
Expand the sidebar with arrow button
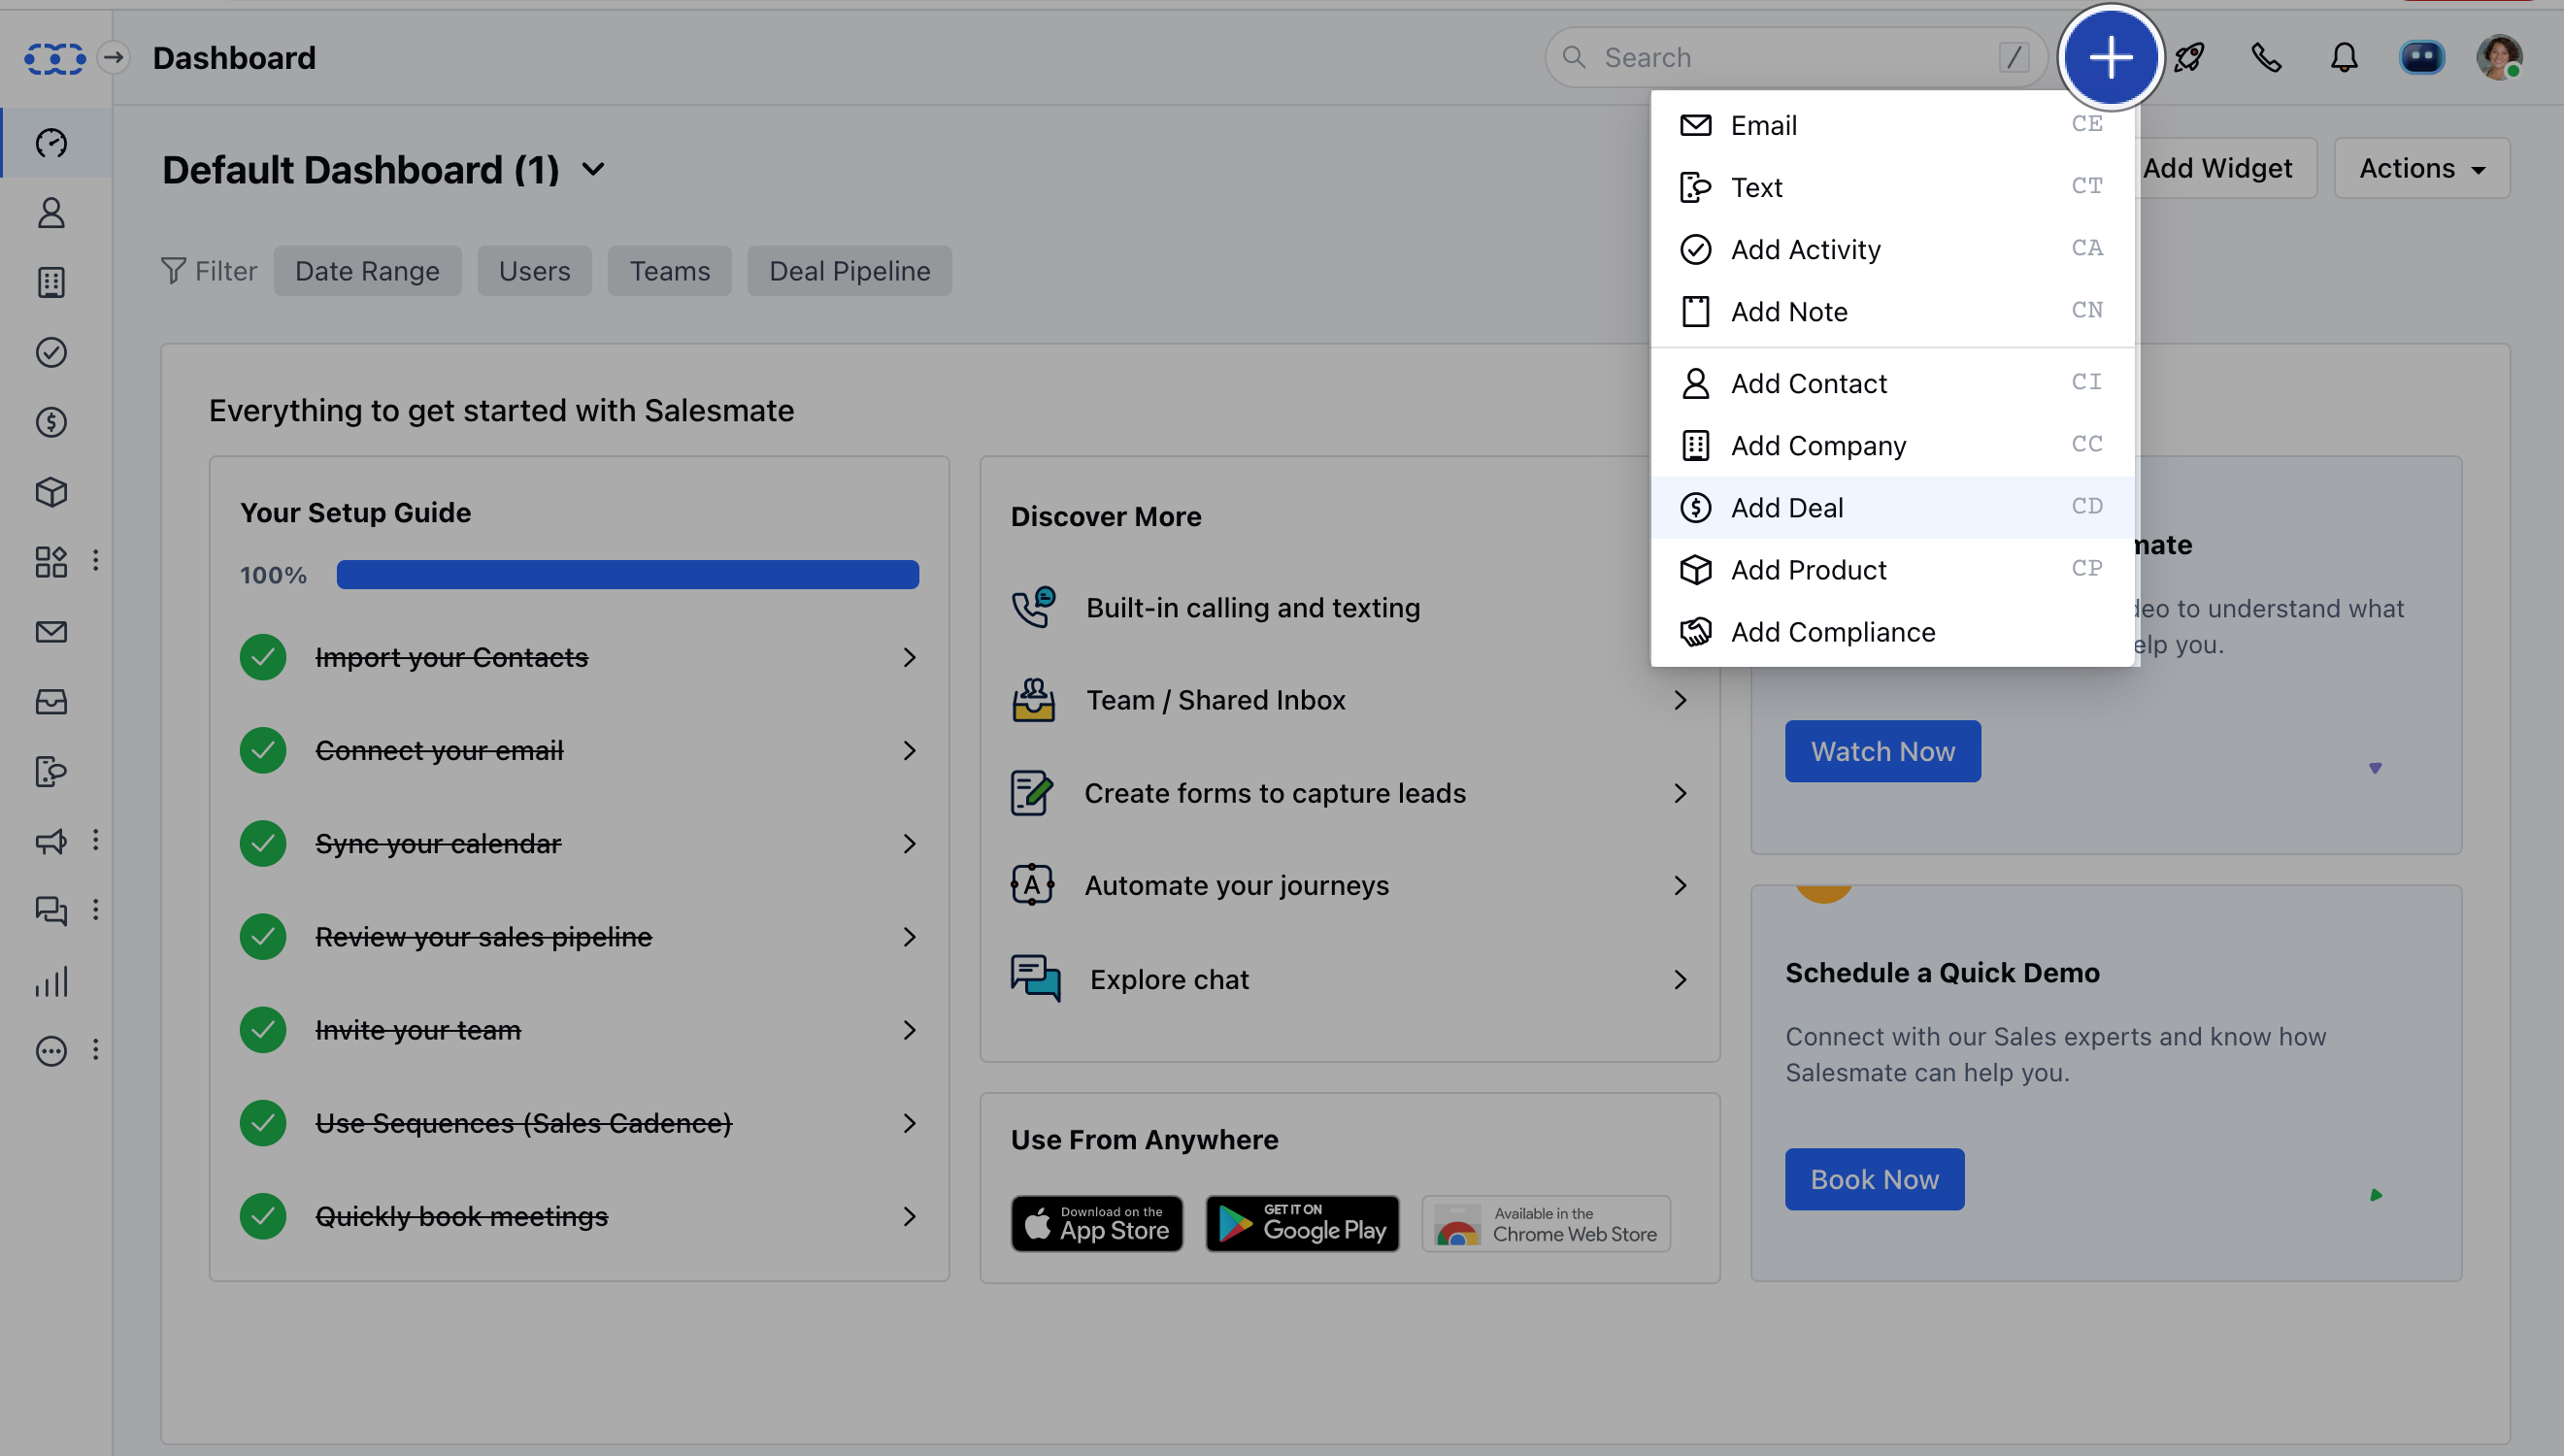[114, 57]
